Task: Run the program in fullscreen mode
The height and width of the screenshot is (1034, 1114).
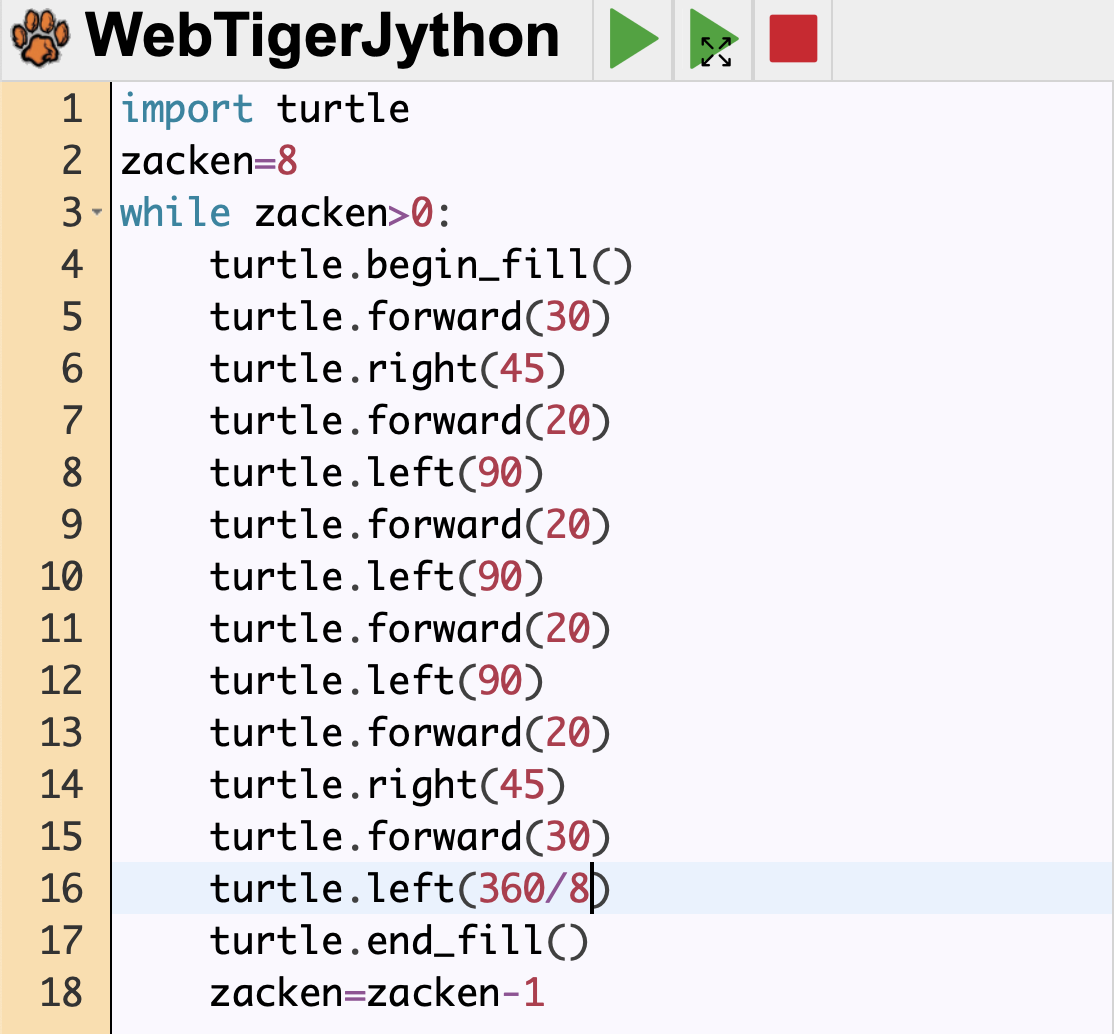Action: (714, 40)
